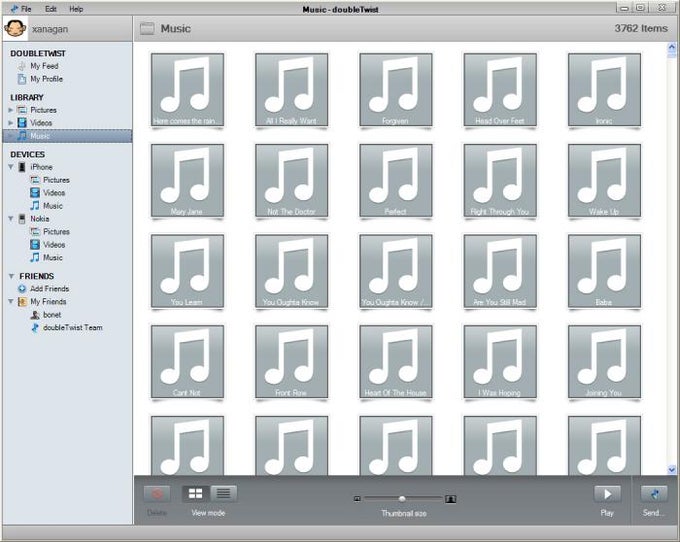This screenshot has height=542, width=680.
Task: Open the My Friends group
Action: click(48, 301)
